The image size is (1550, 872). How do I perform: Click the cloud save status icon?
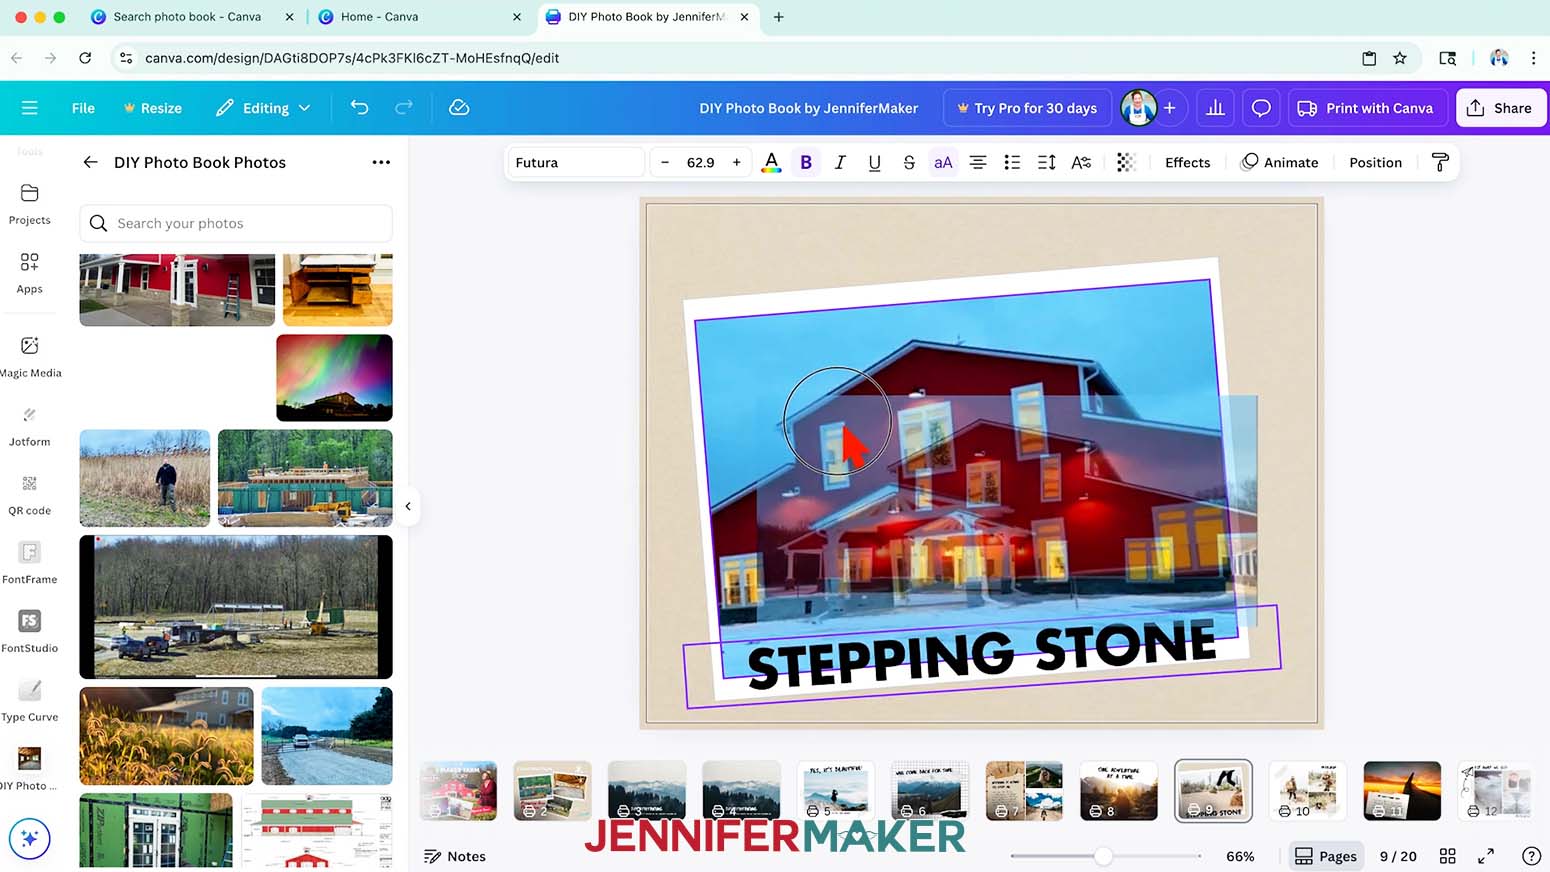coord(459,108)
